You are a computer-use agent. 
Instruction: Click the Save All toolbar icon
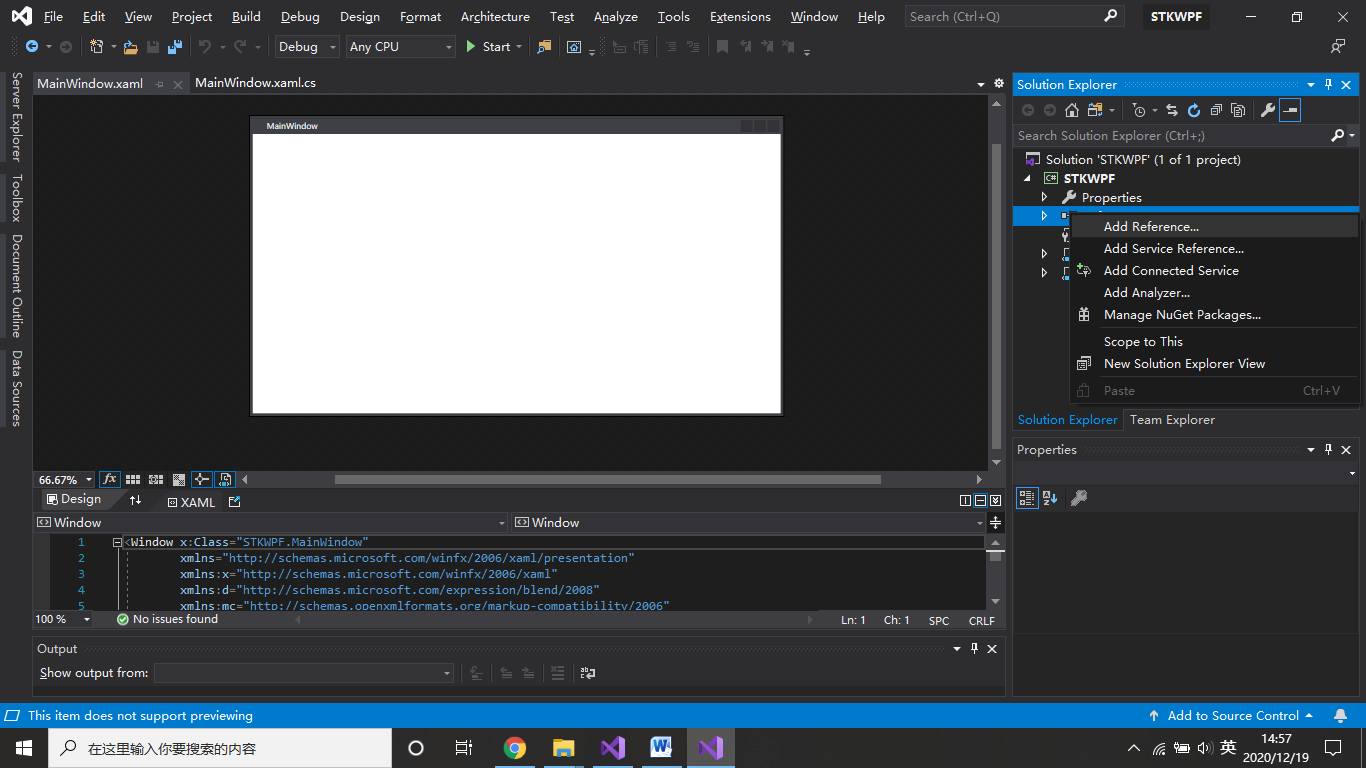174,46
